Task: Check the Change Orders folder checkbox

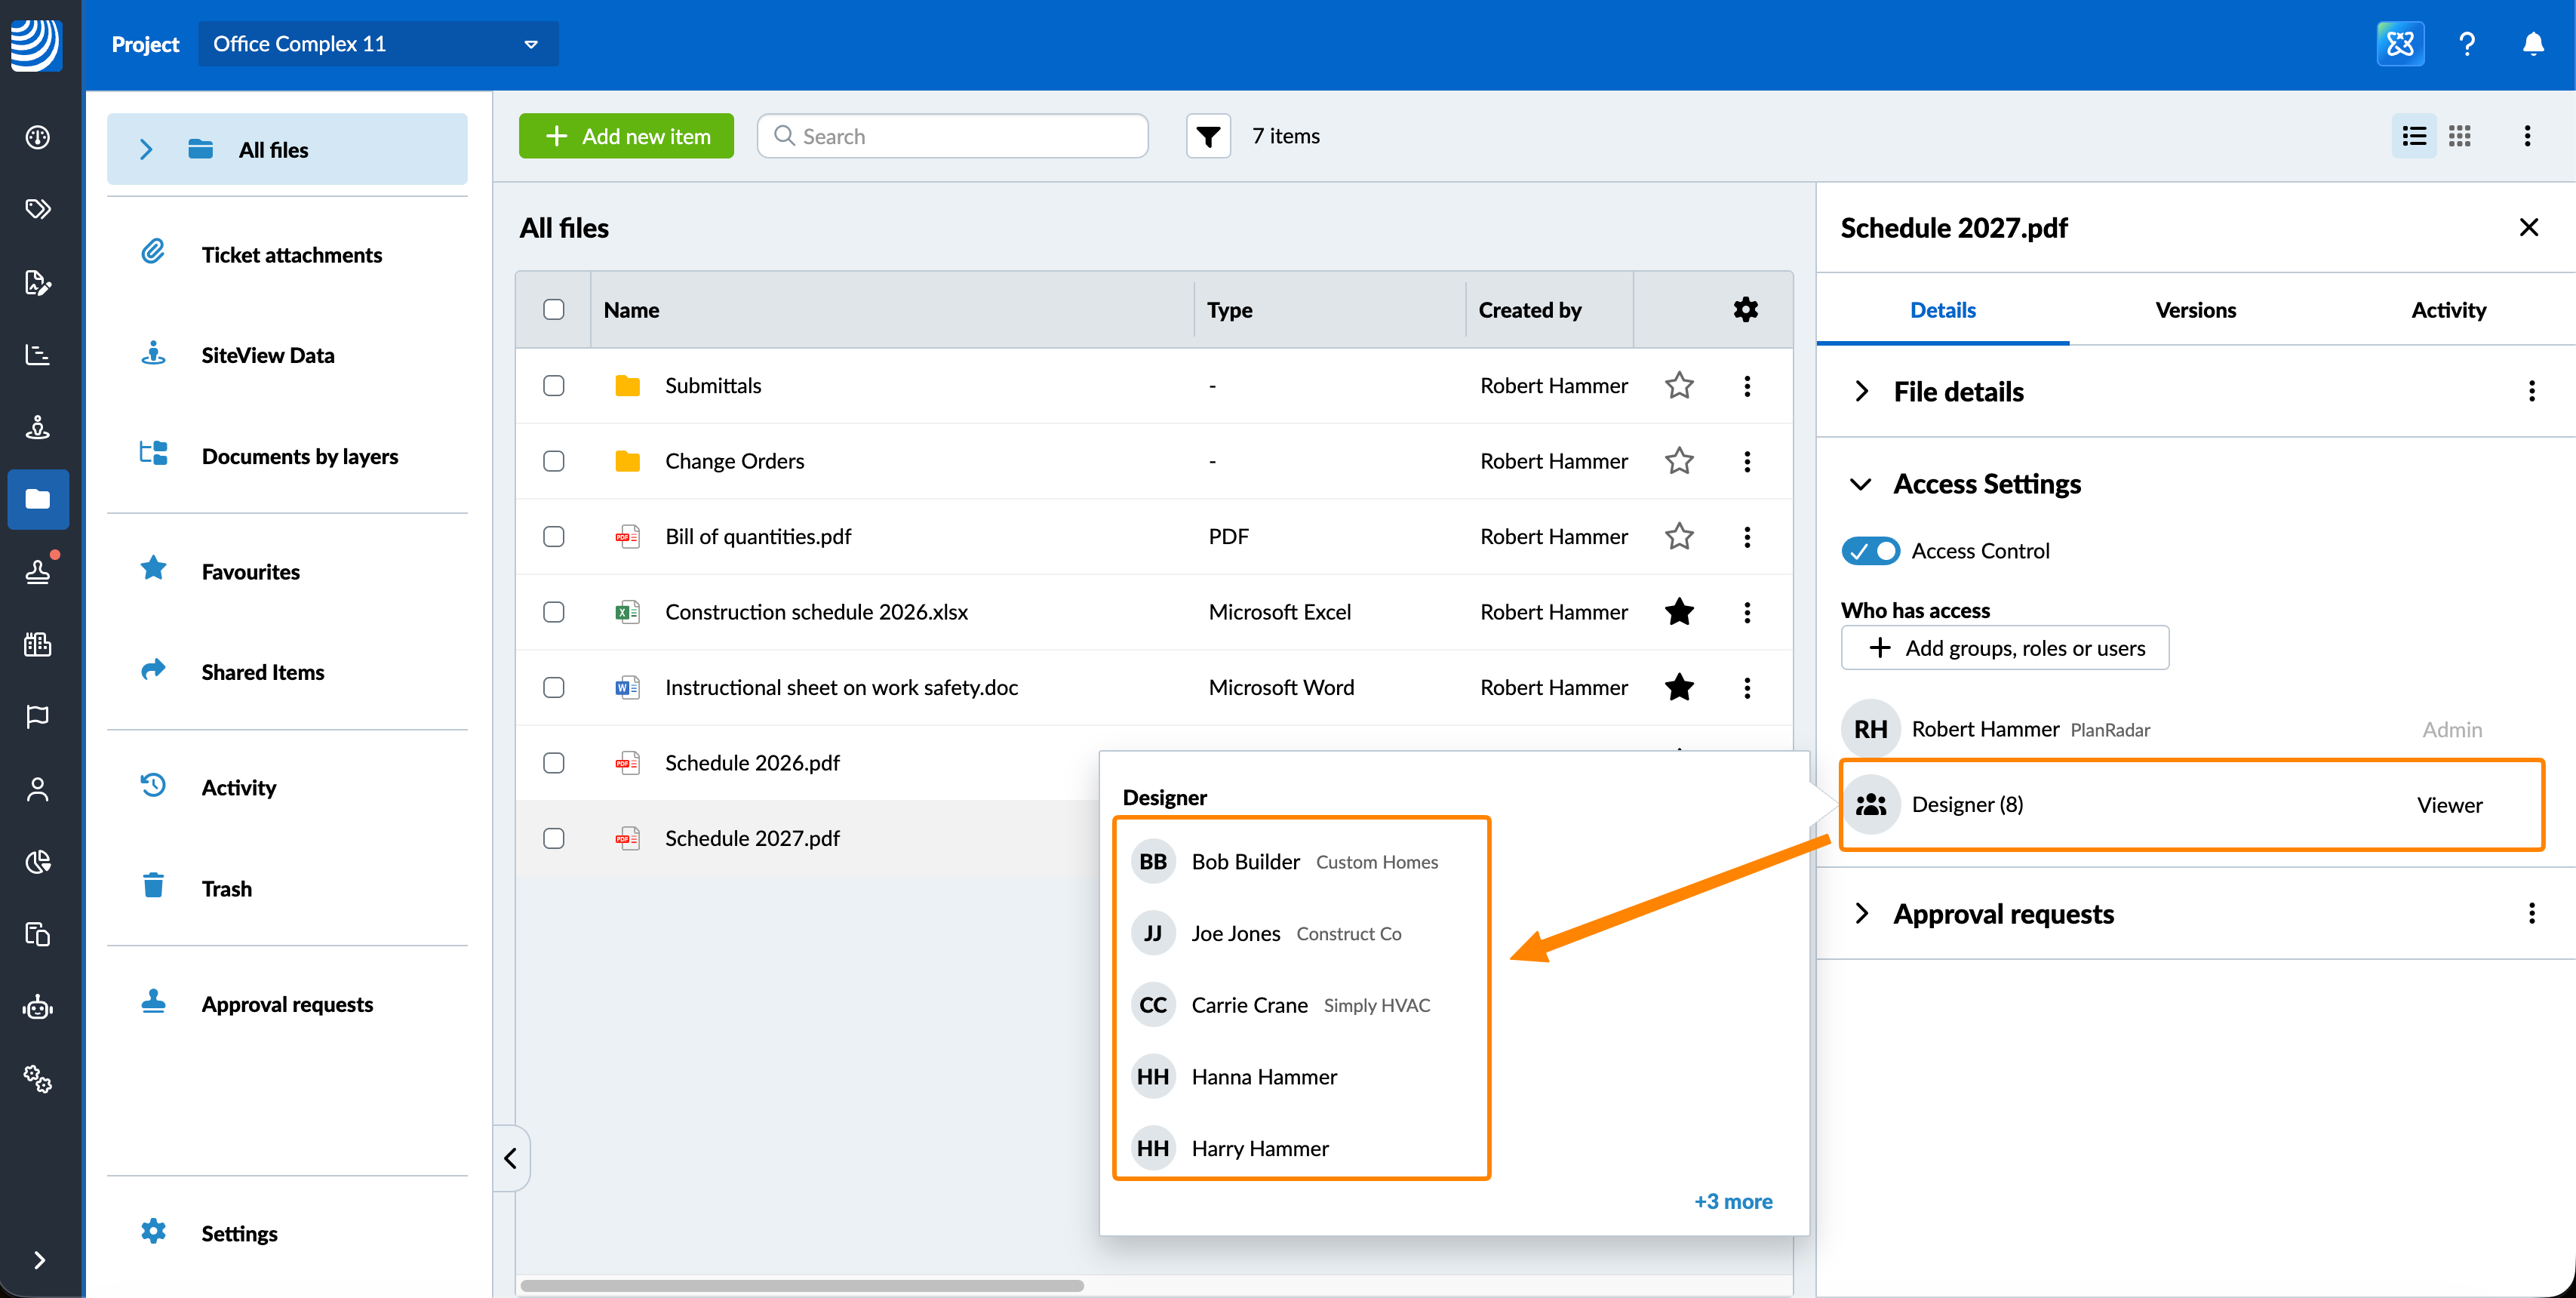Action: [554, 461]
